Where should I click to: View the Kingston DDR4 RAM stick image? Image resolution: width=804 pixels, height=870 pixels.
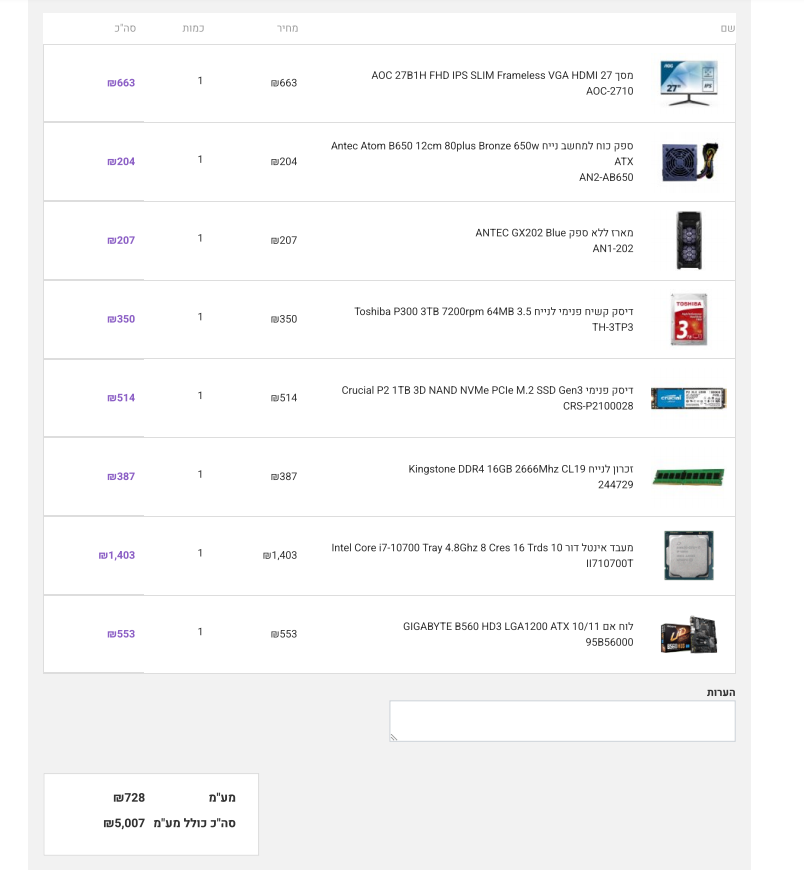tap(689, 477)
